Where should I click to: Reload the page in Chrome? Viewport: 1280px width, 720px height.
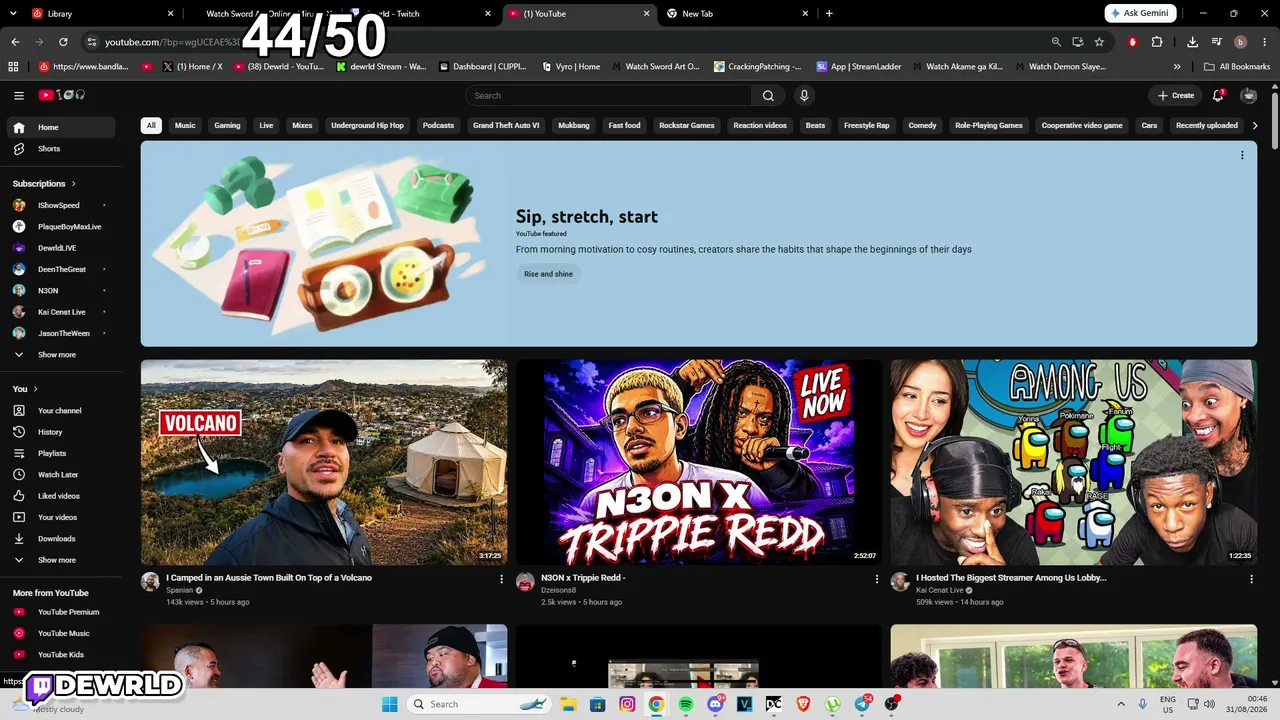[63, 42]
